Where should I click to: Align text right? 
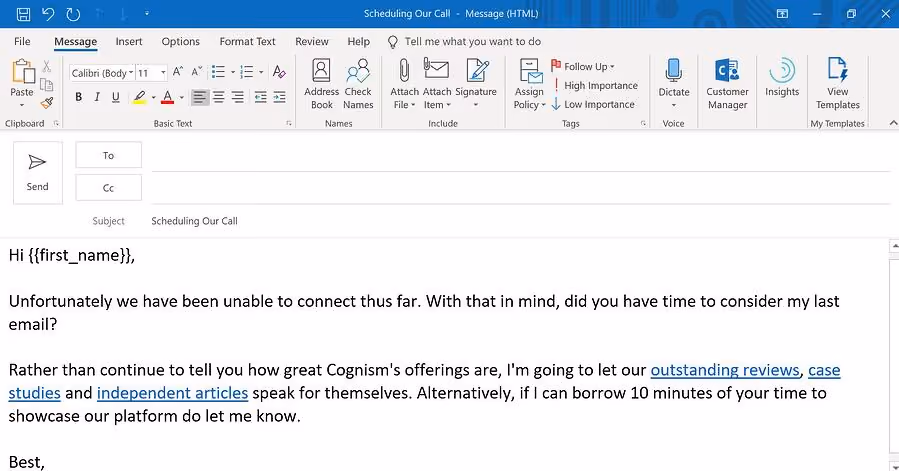(237, 97)
